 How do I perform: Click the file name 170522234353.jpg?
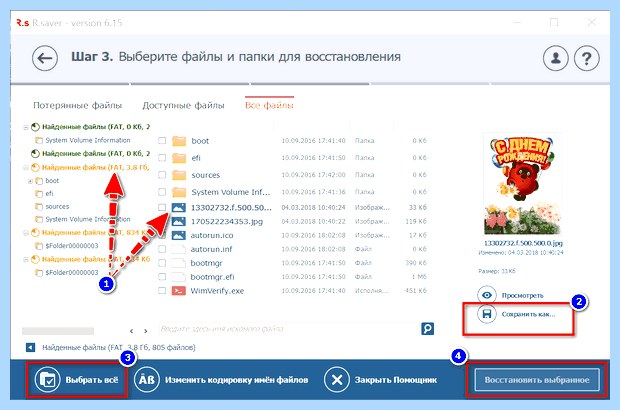[x=227, y=221]
